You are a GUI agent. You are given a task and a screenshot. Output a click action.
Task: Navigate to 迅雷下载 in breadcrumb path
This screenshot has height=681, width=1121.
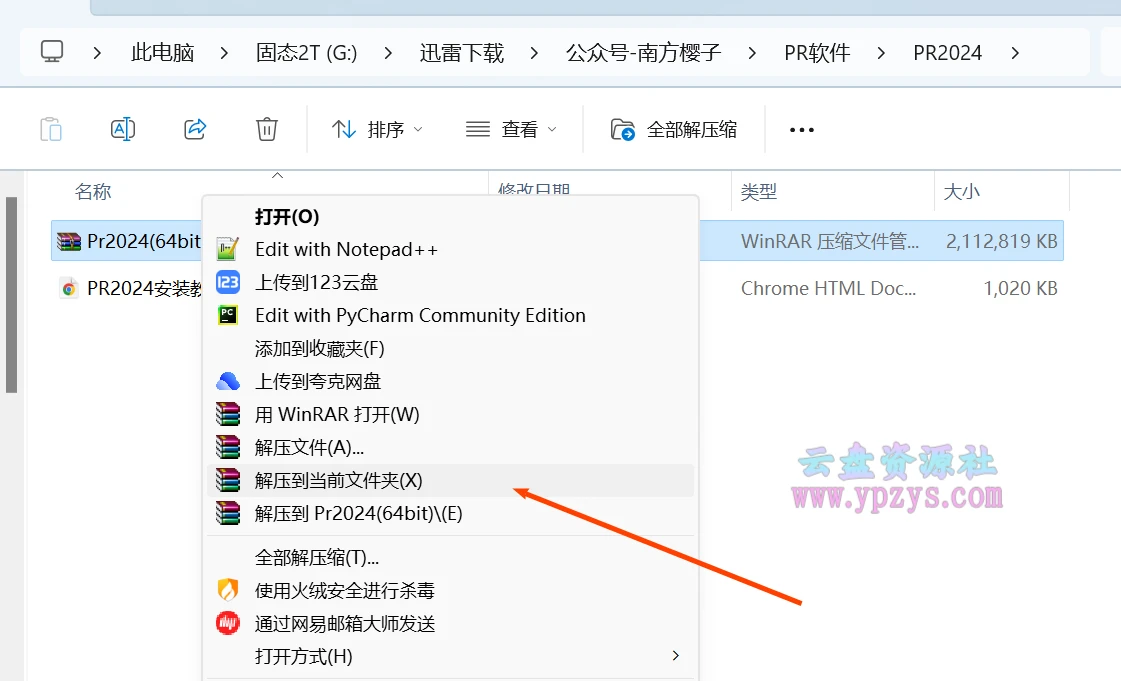(x=461, y=52)
